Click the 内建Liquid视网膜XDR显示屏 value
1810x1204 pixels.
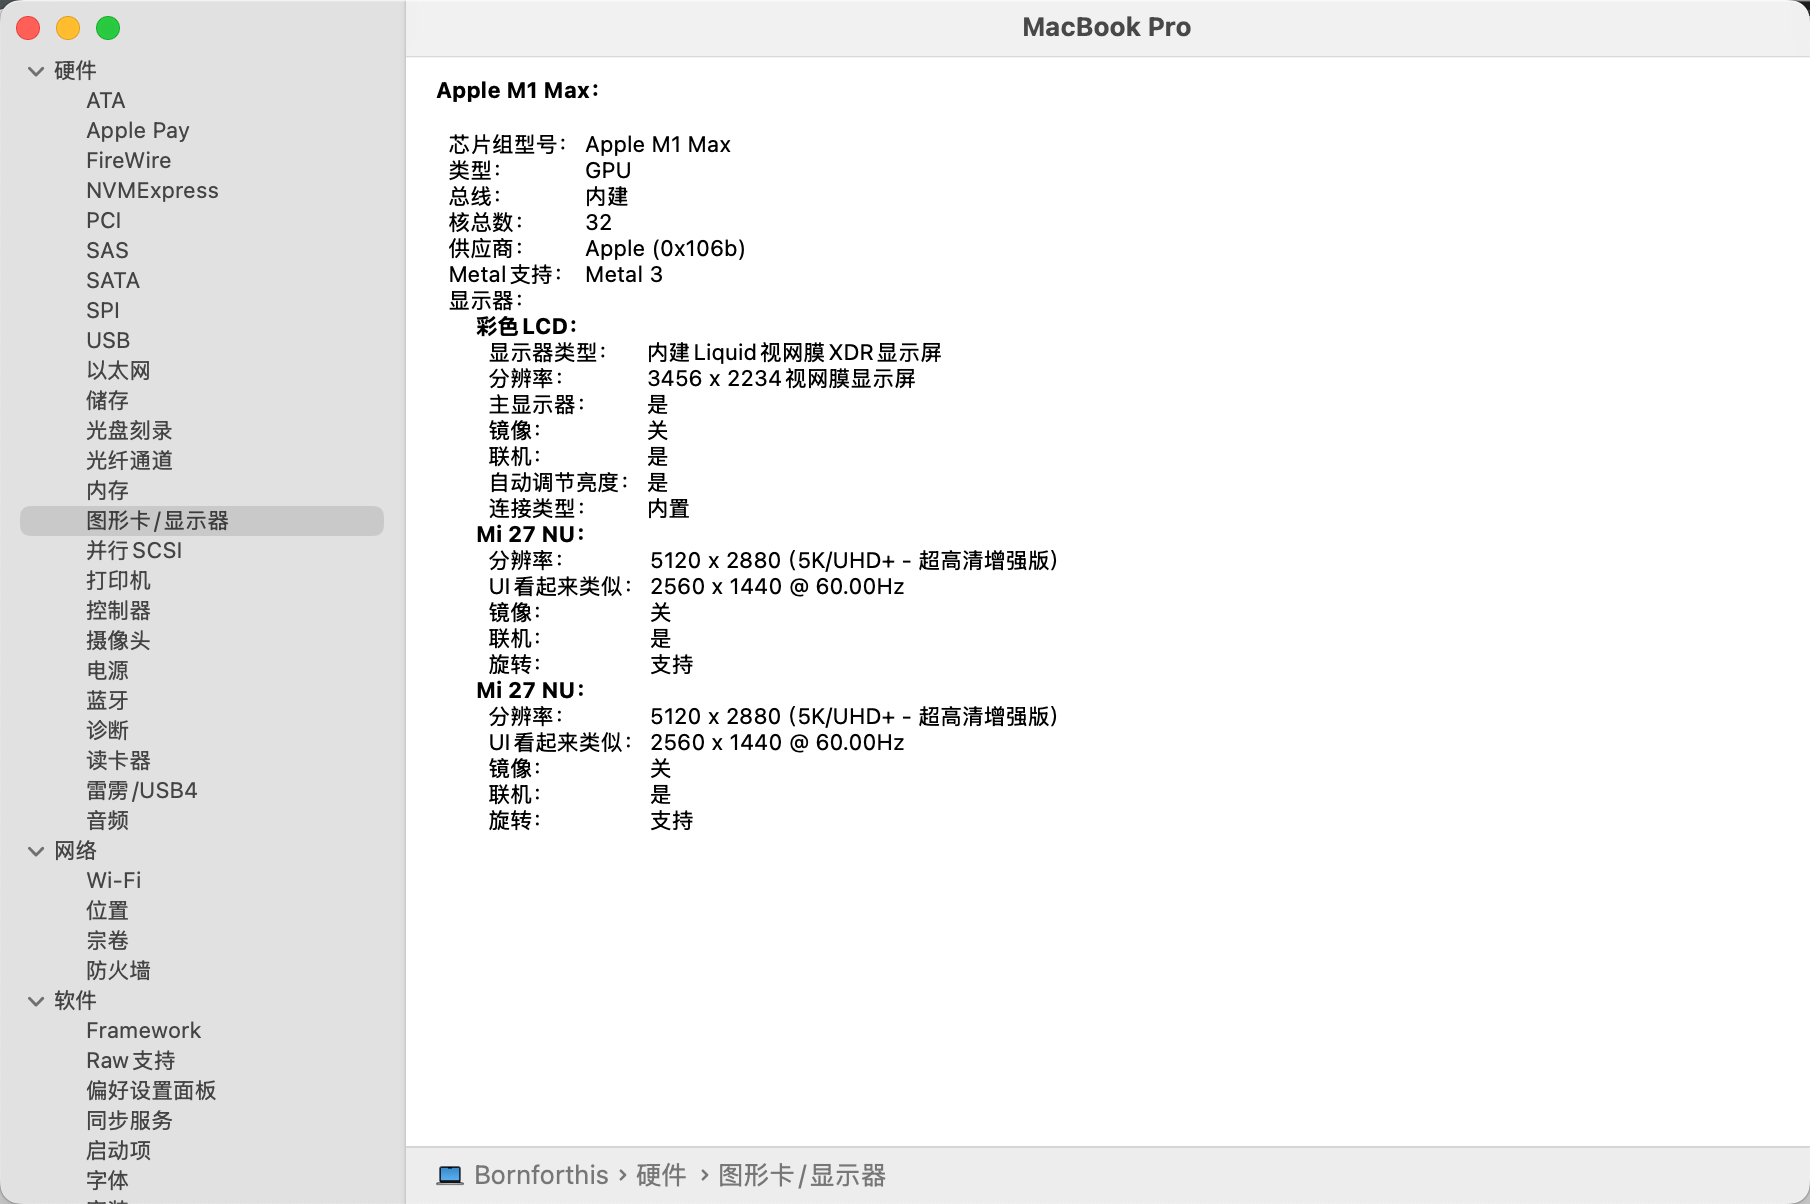point(794,353)
